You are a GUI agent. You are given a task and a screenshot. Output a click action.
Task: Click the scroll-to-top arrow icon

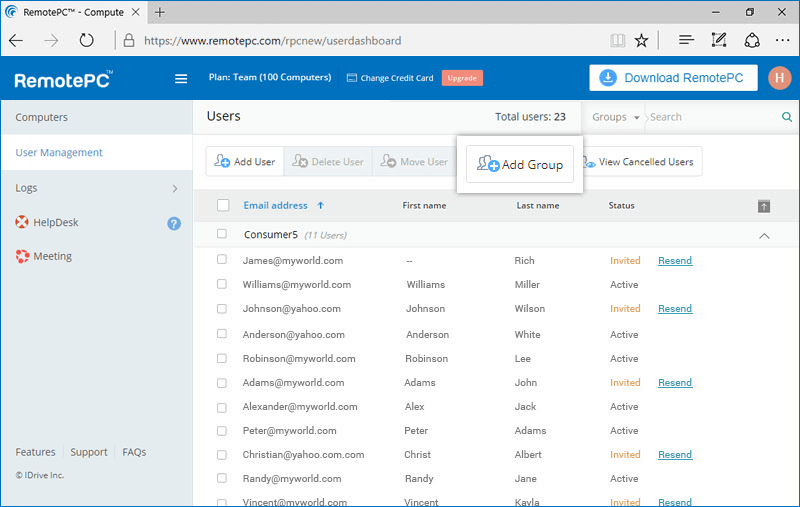click(764, 207)
